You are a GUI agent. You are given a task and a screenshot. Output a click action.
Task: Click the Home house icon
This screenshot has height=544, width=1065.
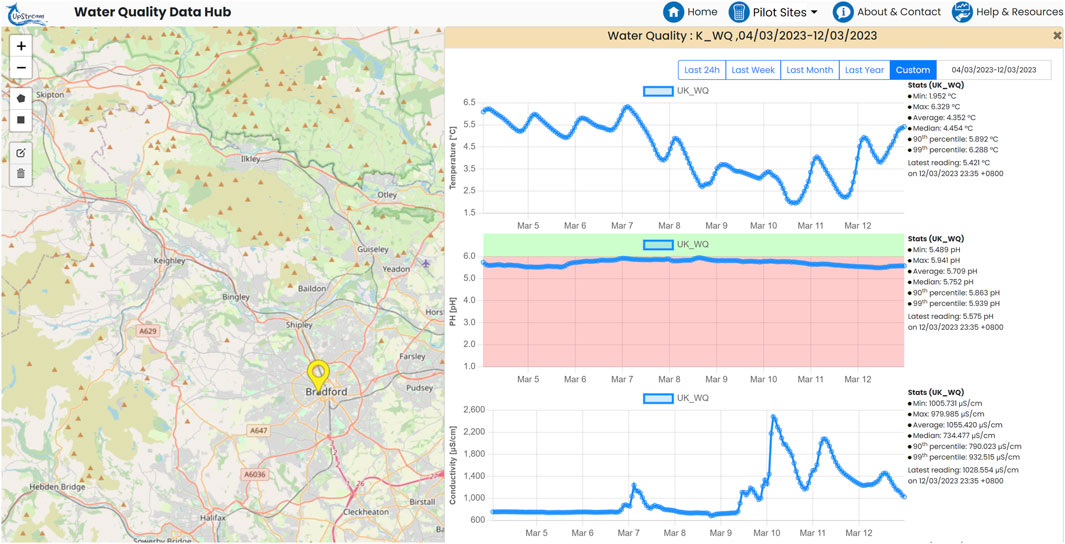[673, 12]
